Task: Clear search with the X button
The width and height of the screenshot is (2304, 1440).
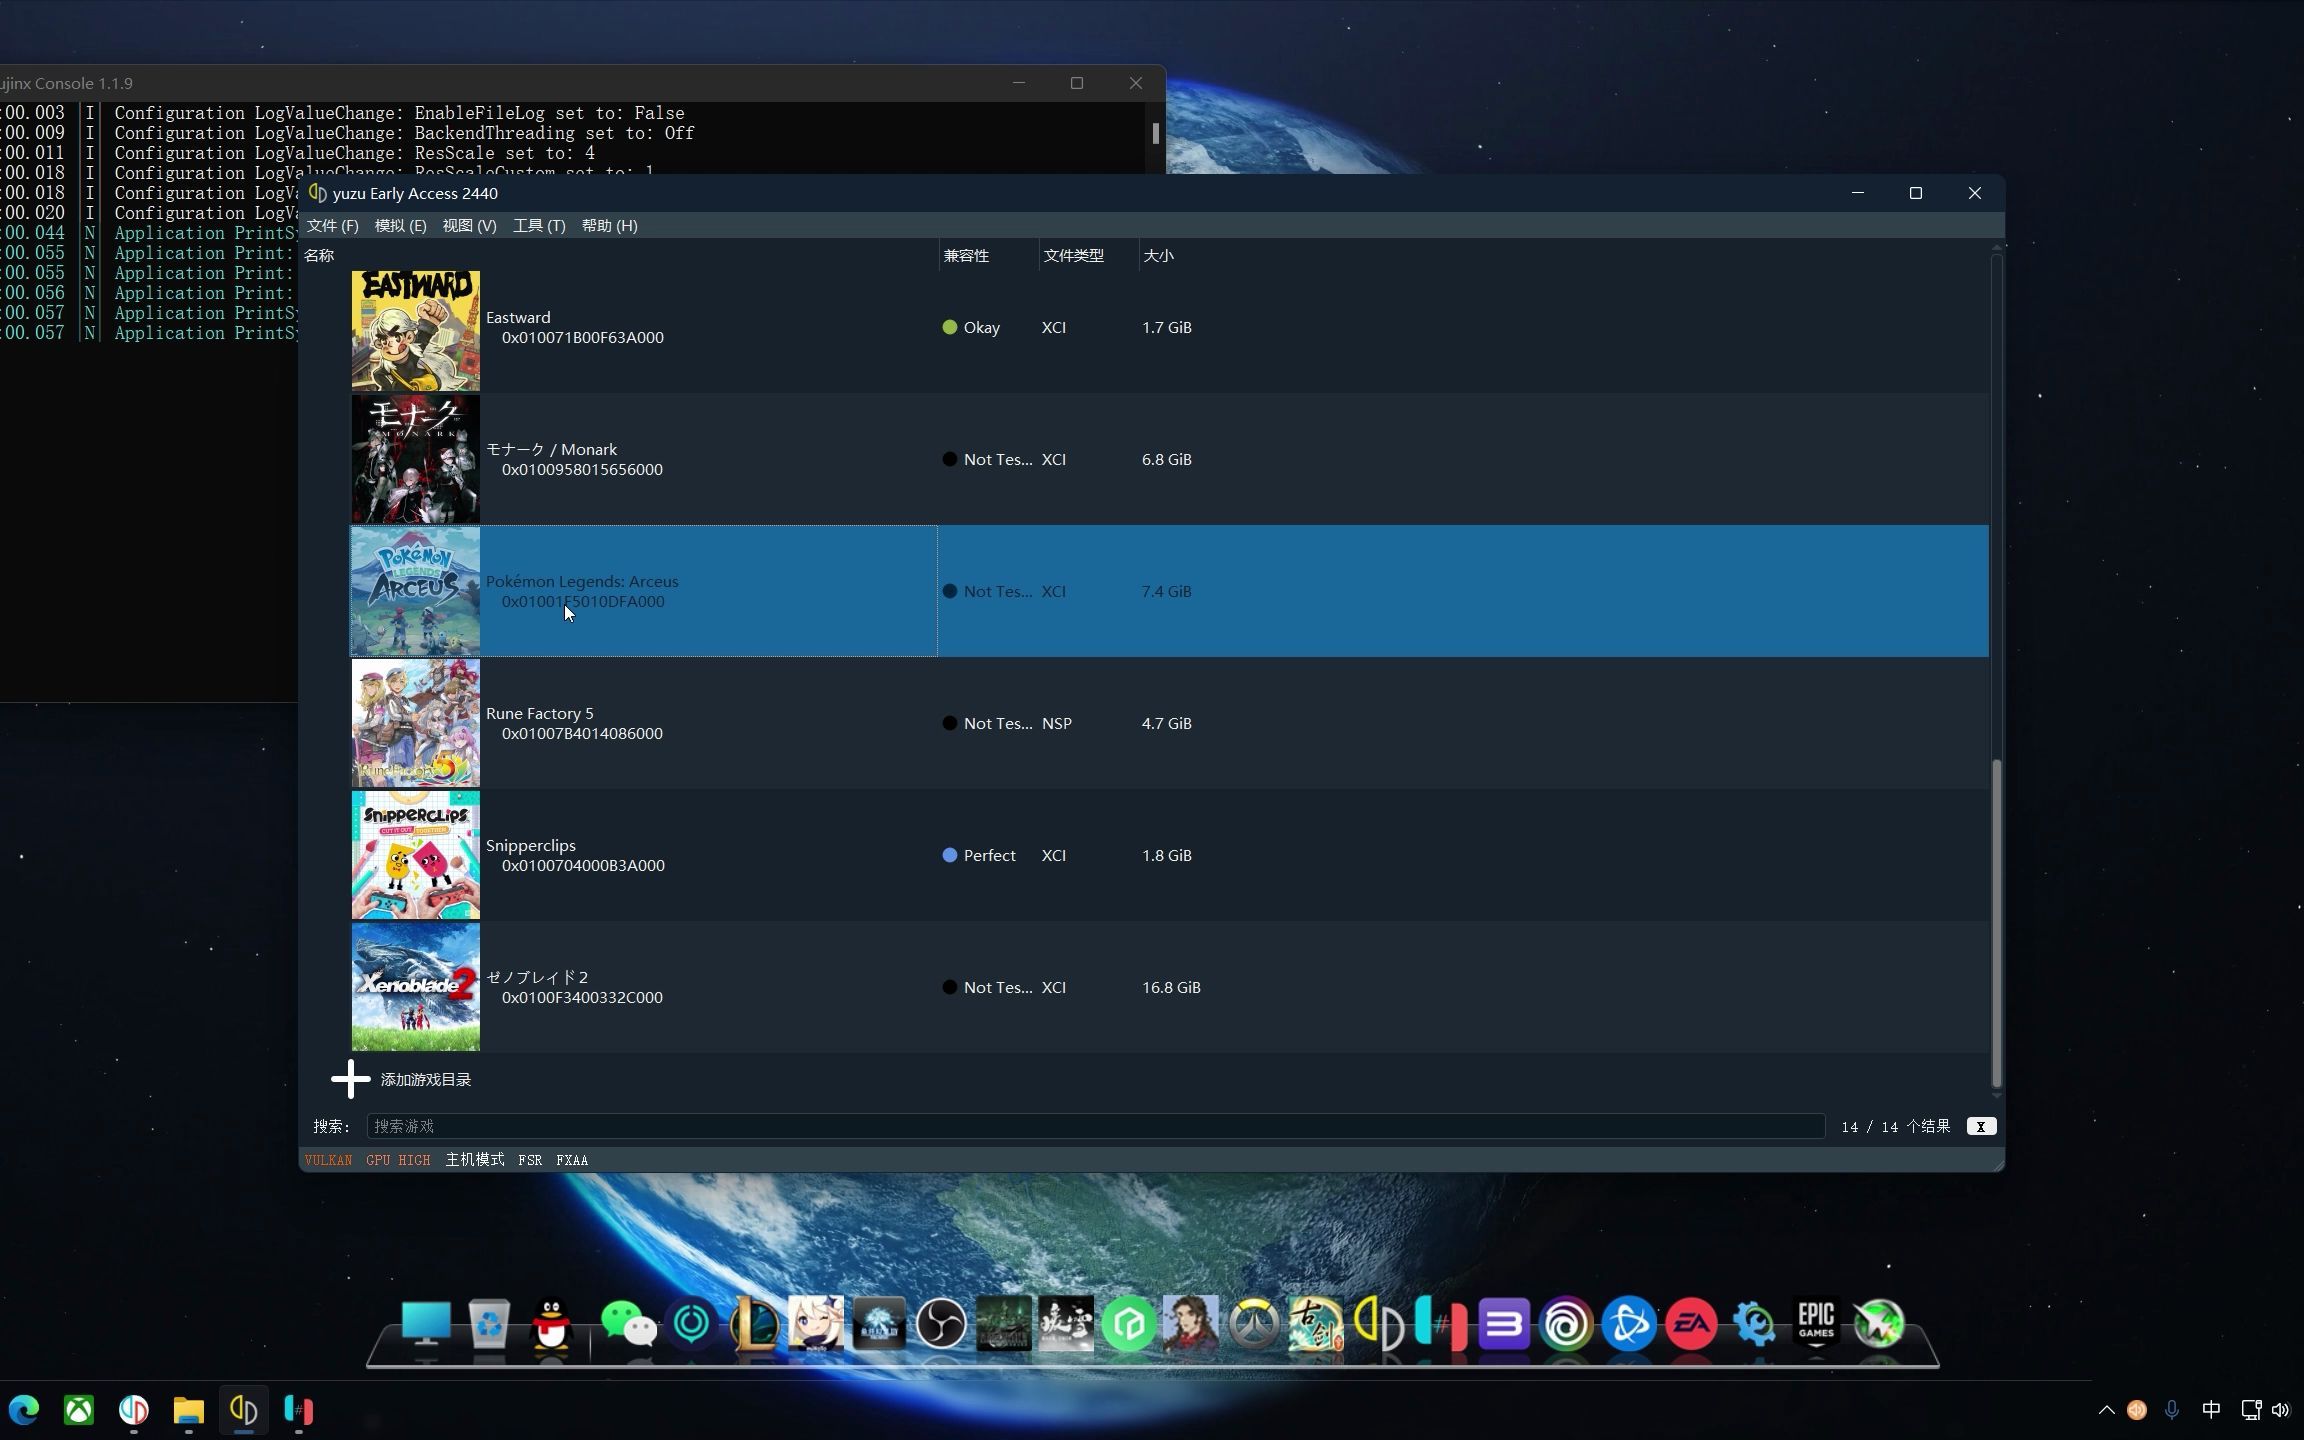Action: 1980,1127
